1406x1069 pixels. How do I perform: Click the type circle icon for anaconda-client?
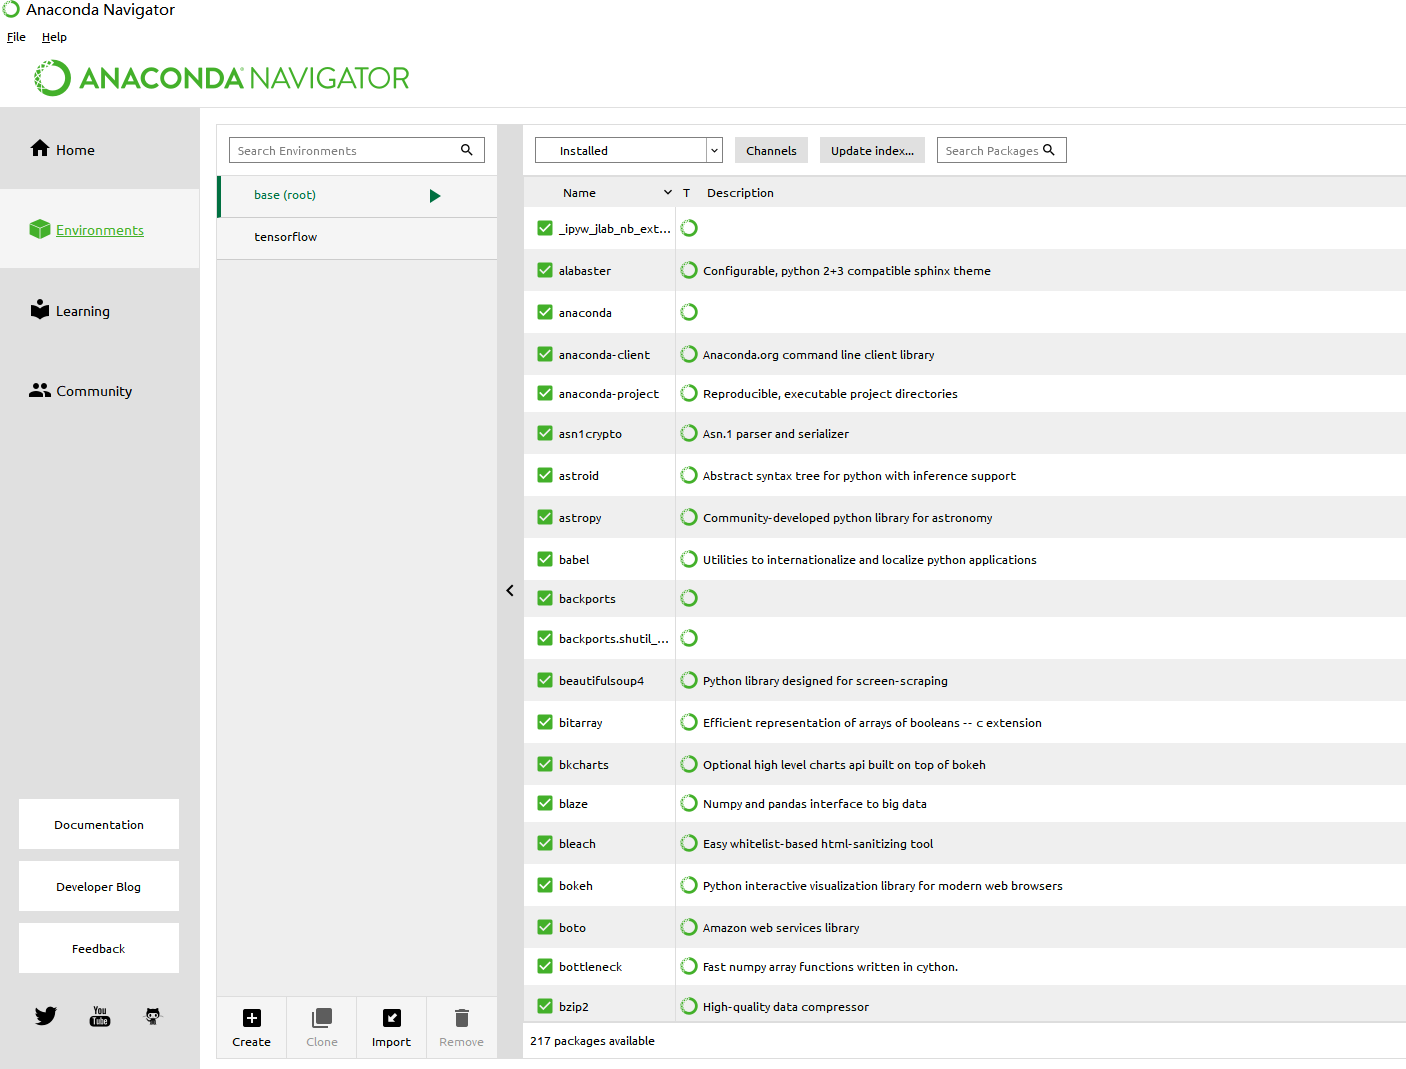tap(689, 354)
